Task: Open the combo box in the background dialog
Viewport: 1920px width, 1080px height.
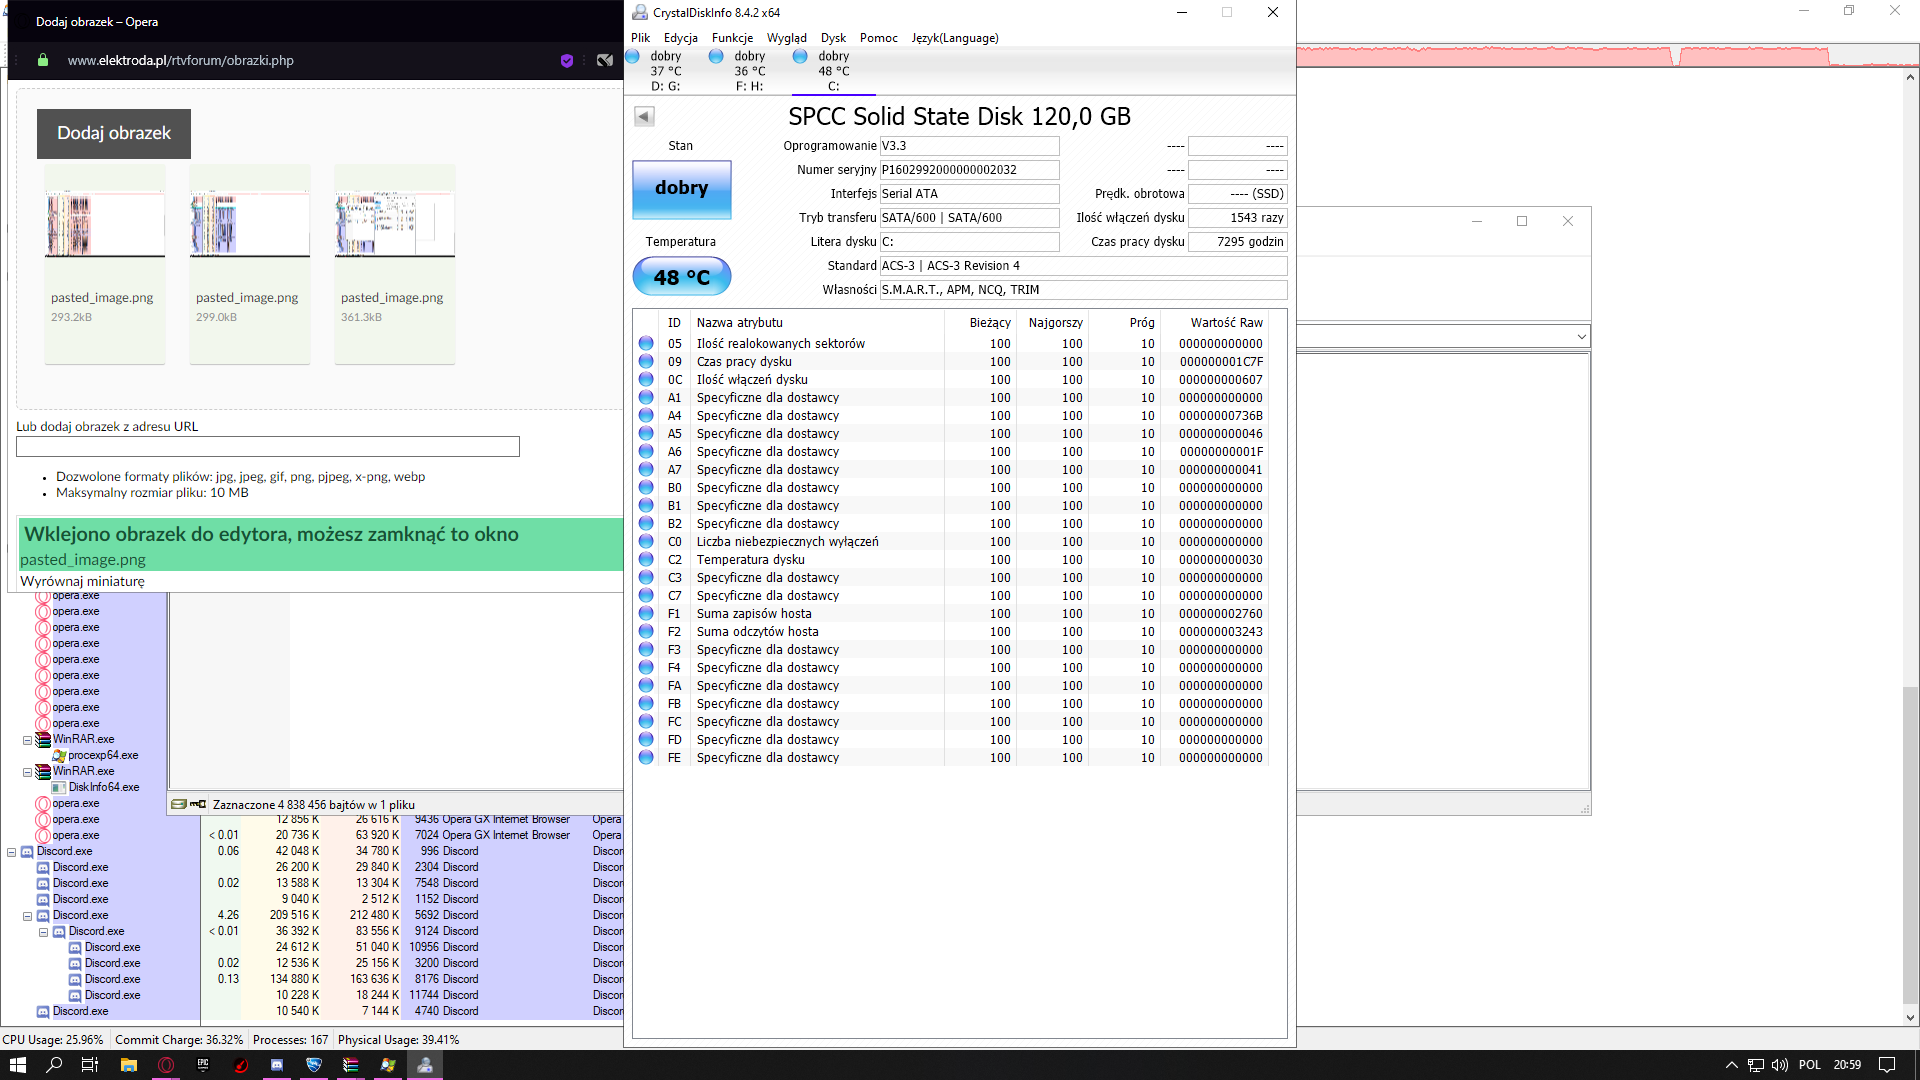Action: tap(1581, 336)
